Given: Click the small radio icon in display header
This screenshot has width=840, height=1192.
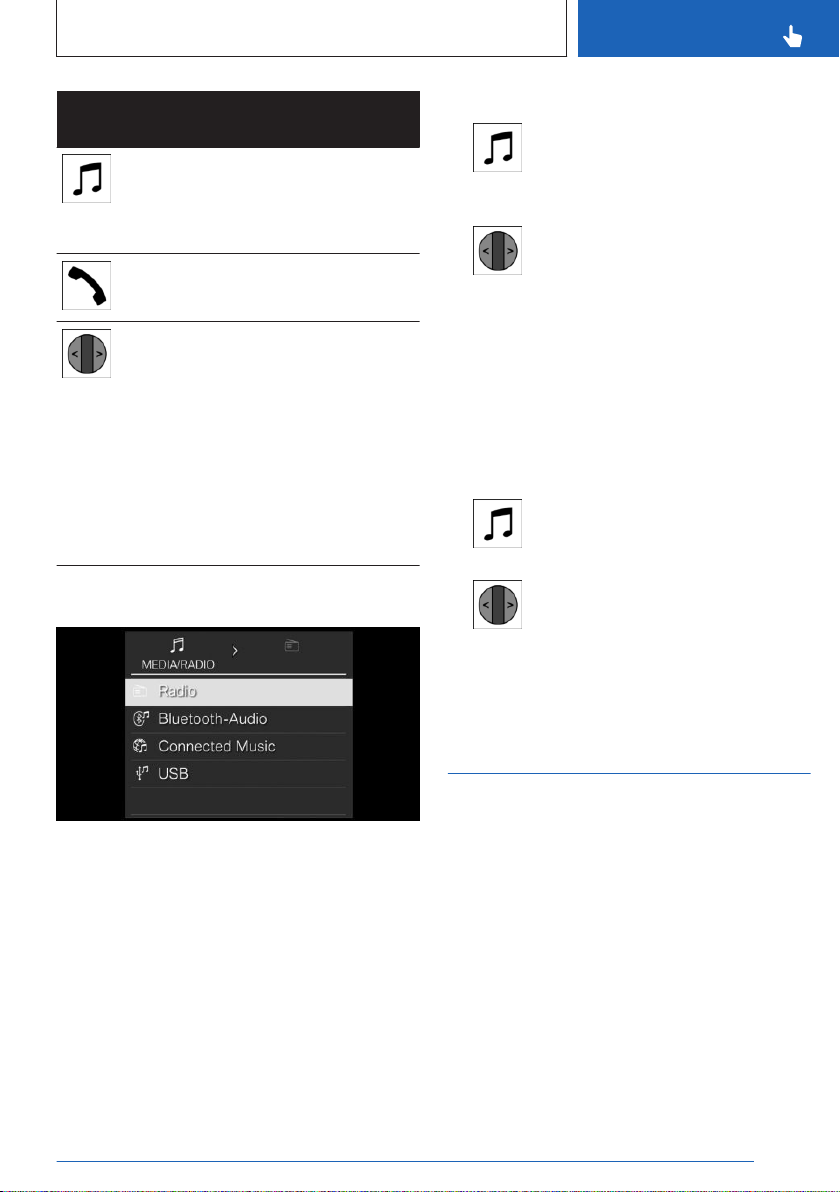Looking at the screenshot, I should (x=292, y=645).
